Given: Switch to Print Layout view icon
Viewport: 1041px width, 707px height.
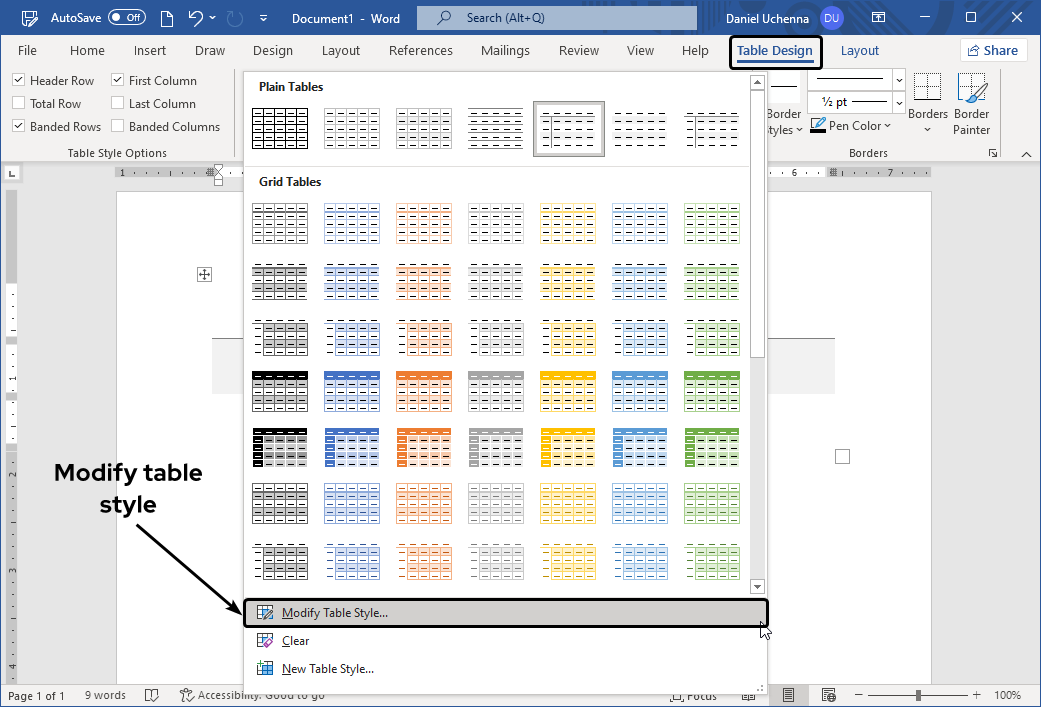Looking at the screenshot, I should [x=789, y=695].
